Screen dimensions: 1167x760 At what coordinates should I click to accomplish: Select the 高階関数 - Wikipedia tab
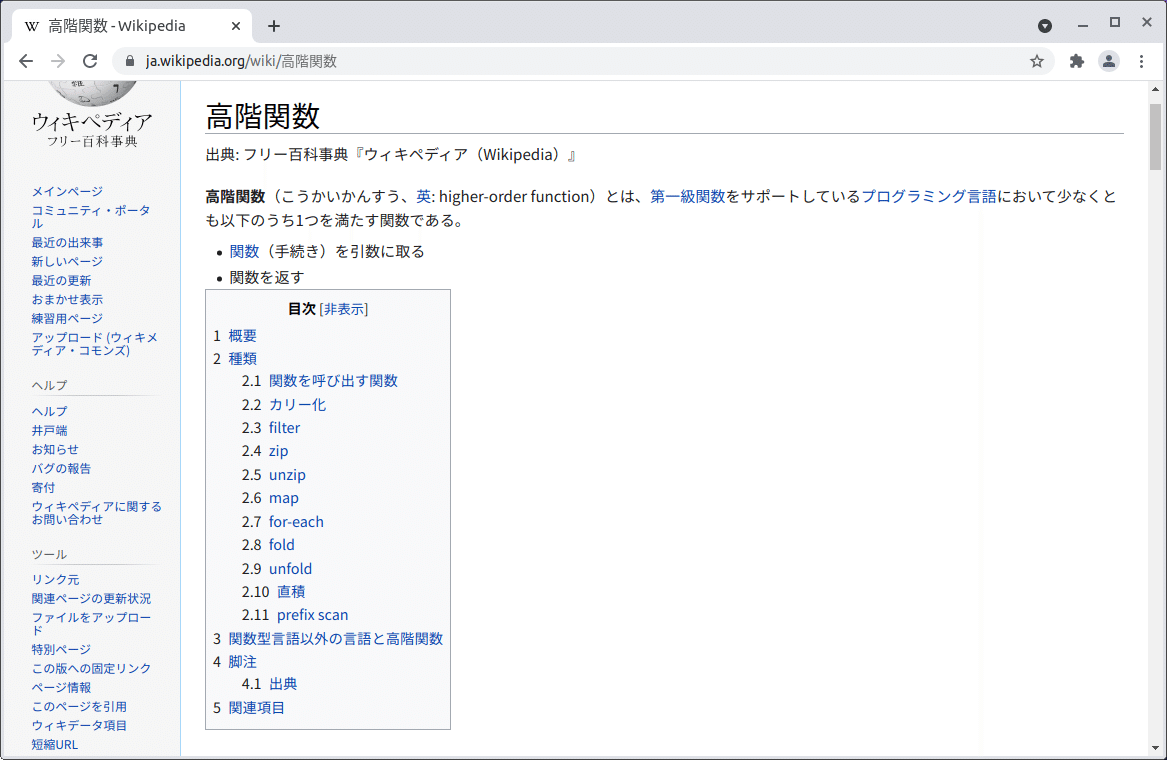(x=120, y=25)
